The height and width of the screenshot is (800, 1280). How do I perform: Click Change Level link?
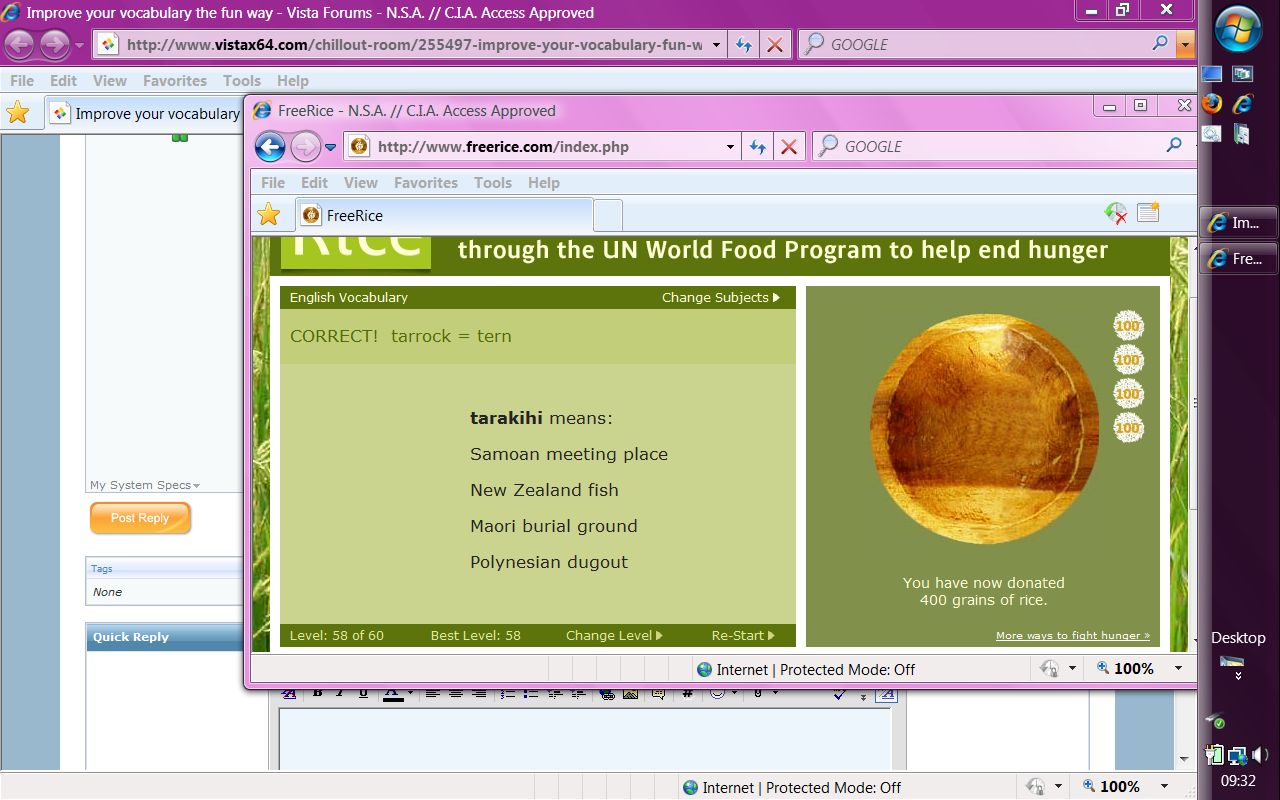click(614, 635)
